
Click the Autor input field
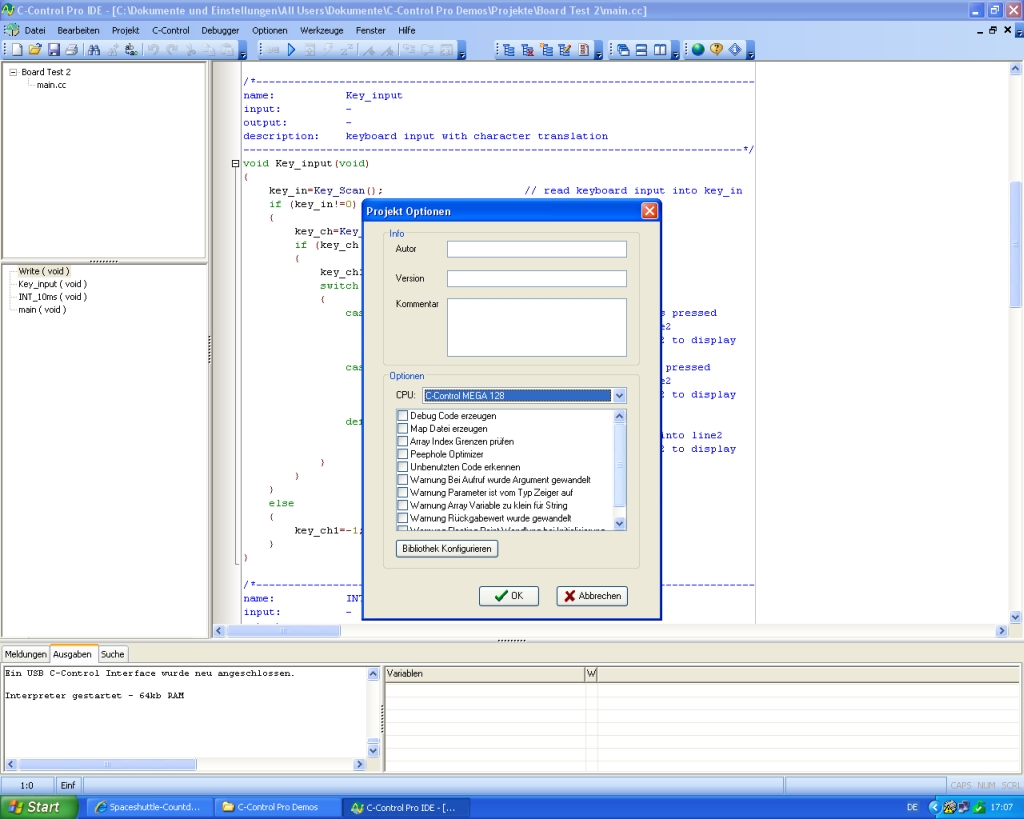click(x=537, y=249)
